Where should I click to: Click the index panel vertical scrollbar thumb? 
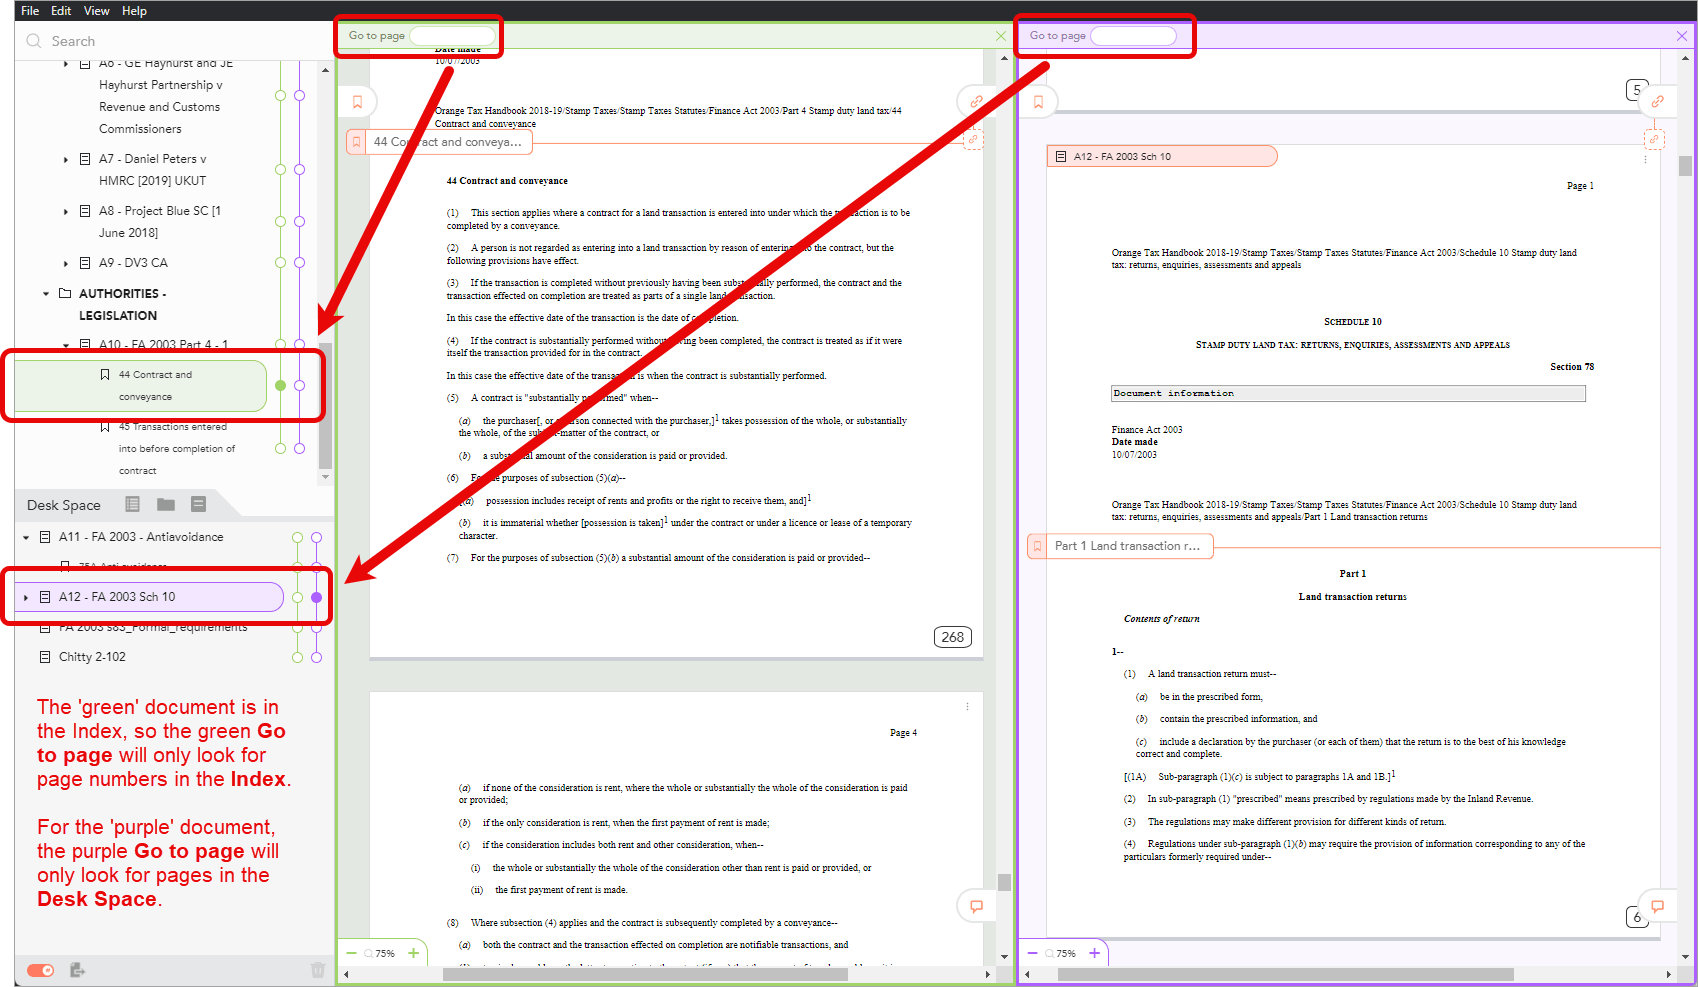click(x=325, y=405)
